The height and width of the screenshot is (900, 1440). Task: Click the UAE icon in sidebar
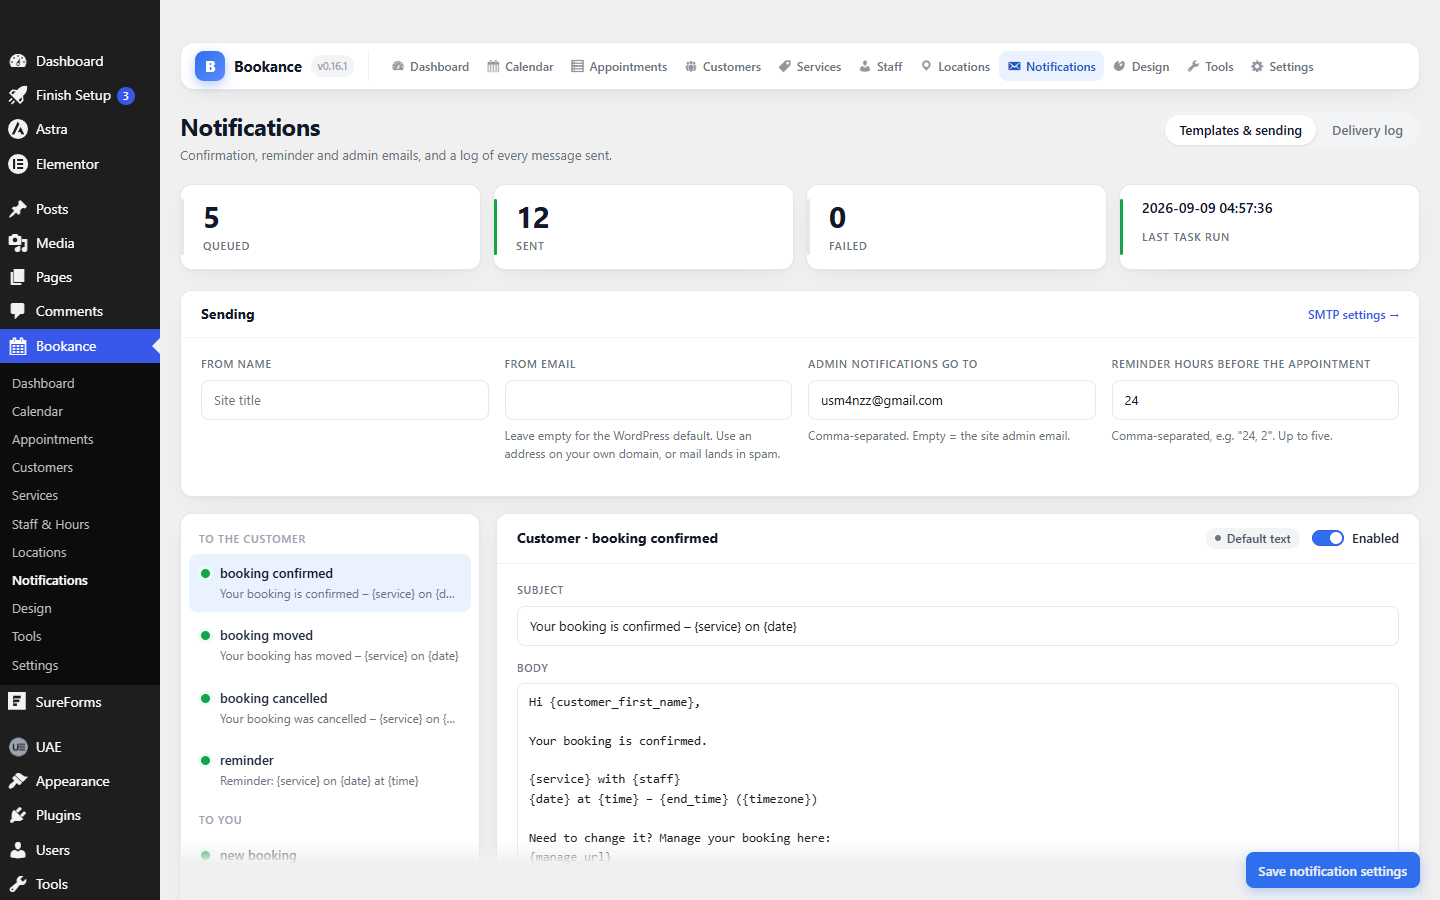point(18,747)
